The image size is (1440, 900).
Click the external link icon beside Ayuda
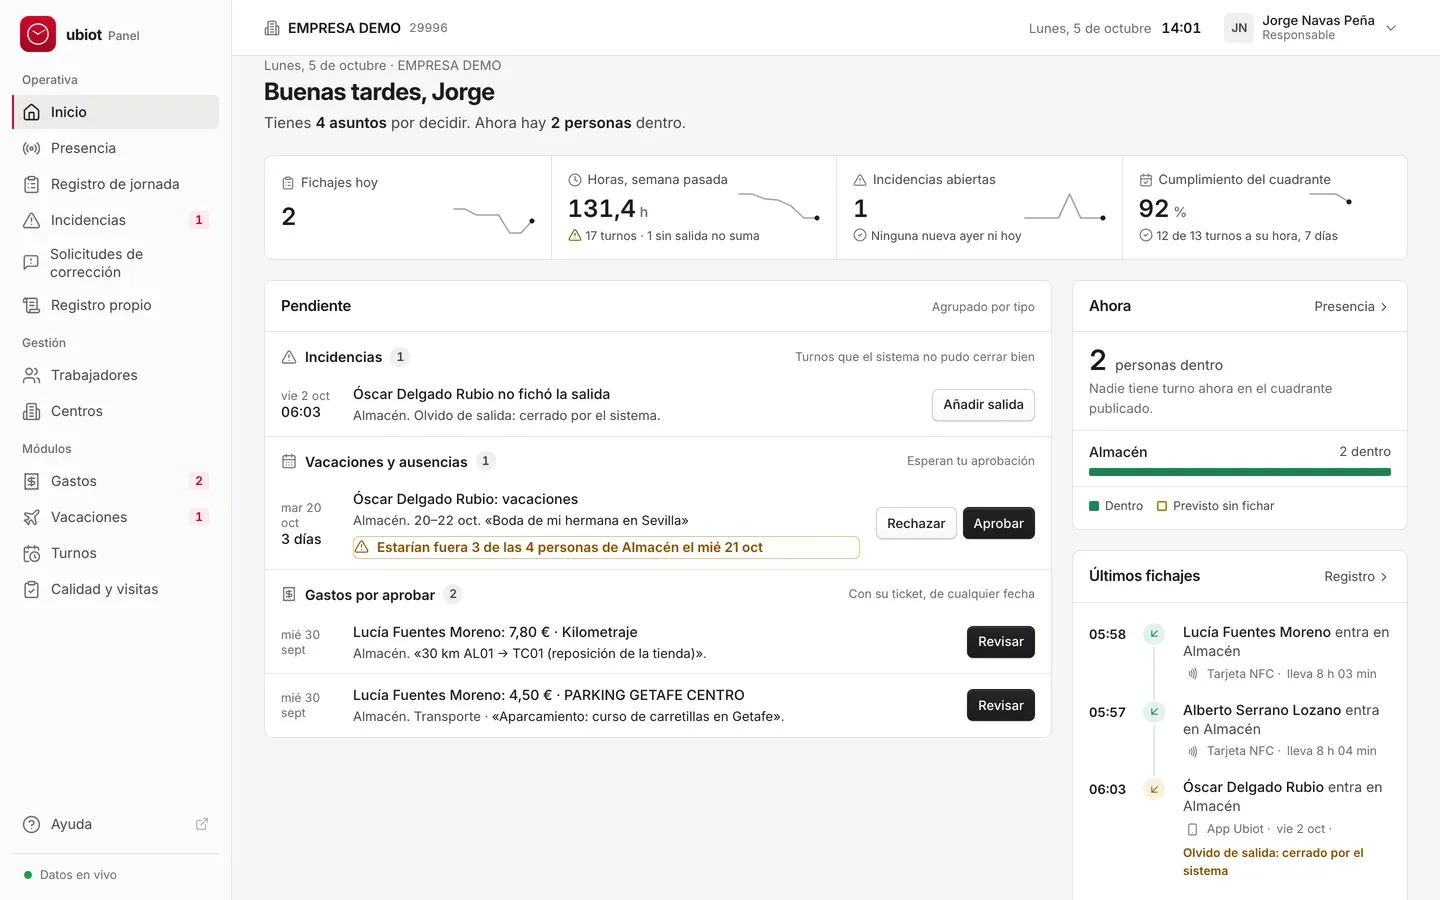[202, 824]
